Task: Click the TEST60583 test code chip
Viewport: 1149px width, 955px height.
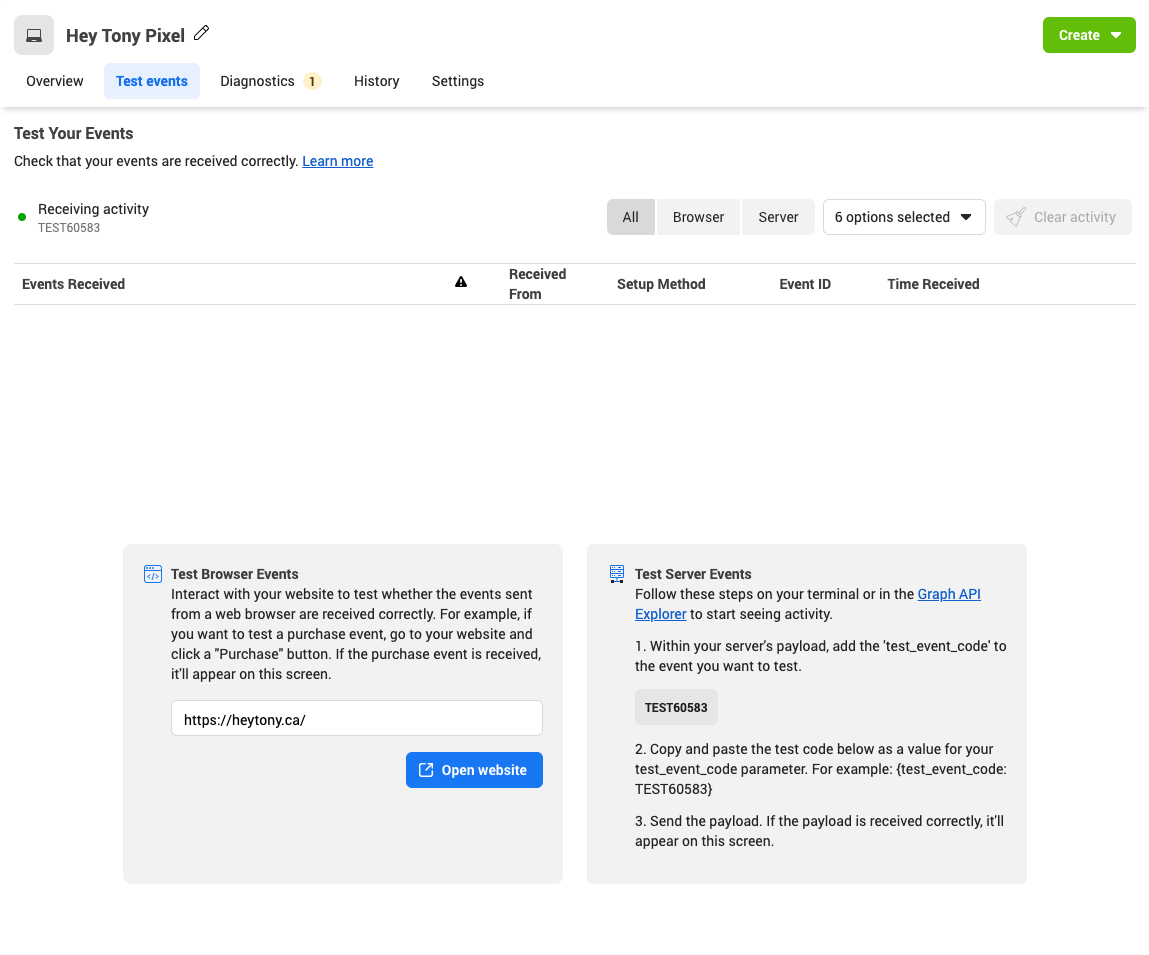Action: [676, 707]
